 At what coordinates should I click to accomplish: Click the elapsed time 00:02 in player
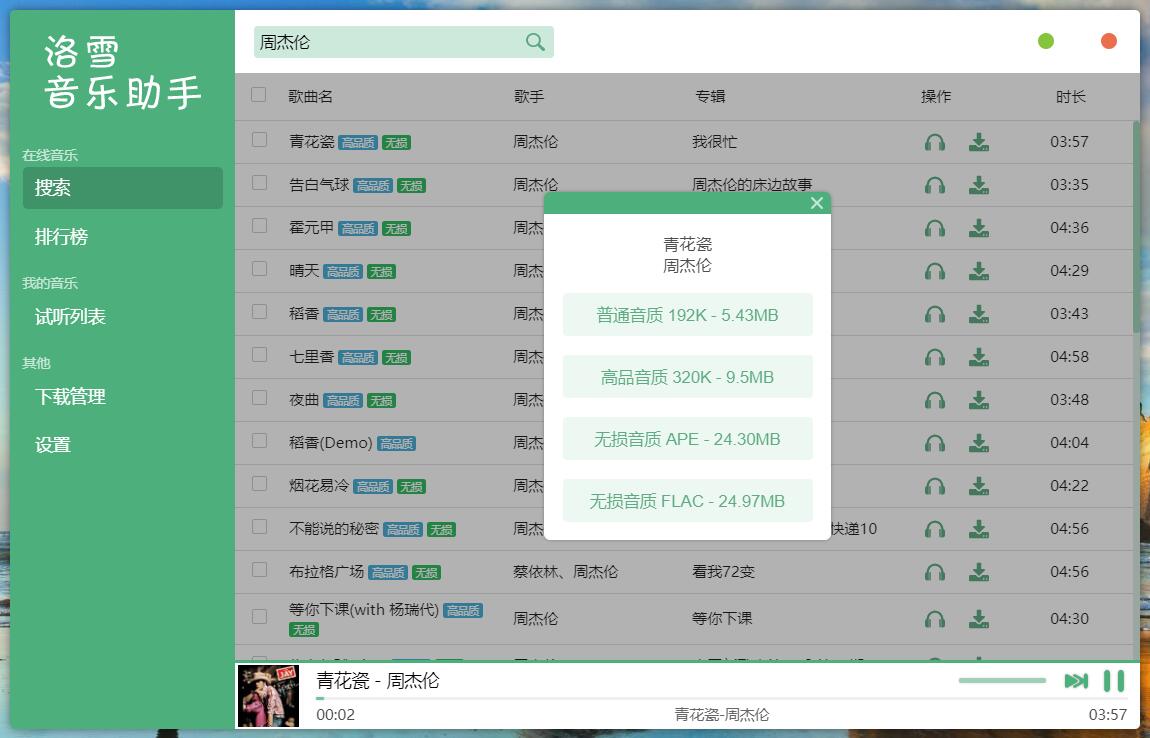(x=335, y=715)
